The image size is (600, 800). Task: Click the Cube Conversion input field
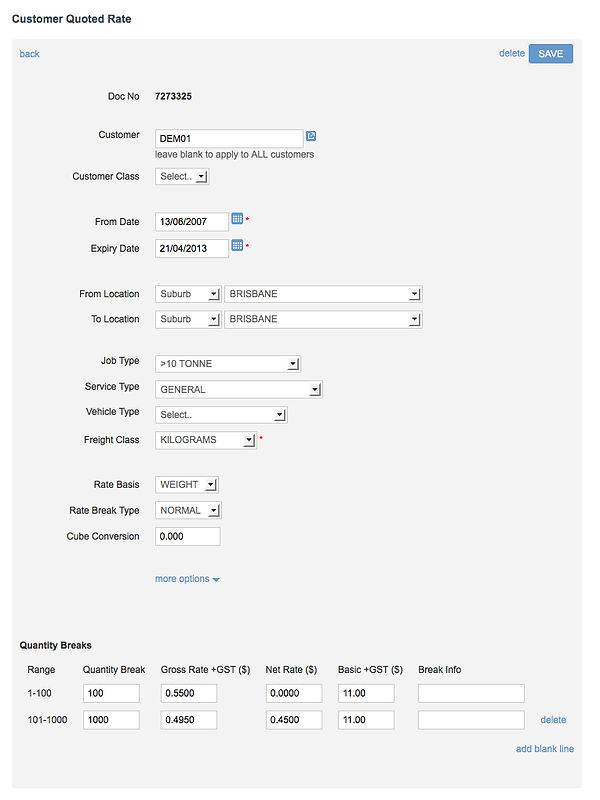[x=188, y=536]
